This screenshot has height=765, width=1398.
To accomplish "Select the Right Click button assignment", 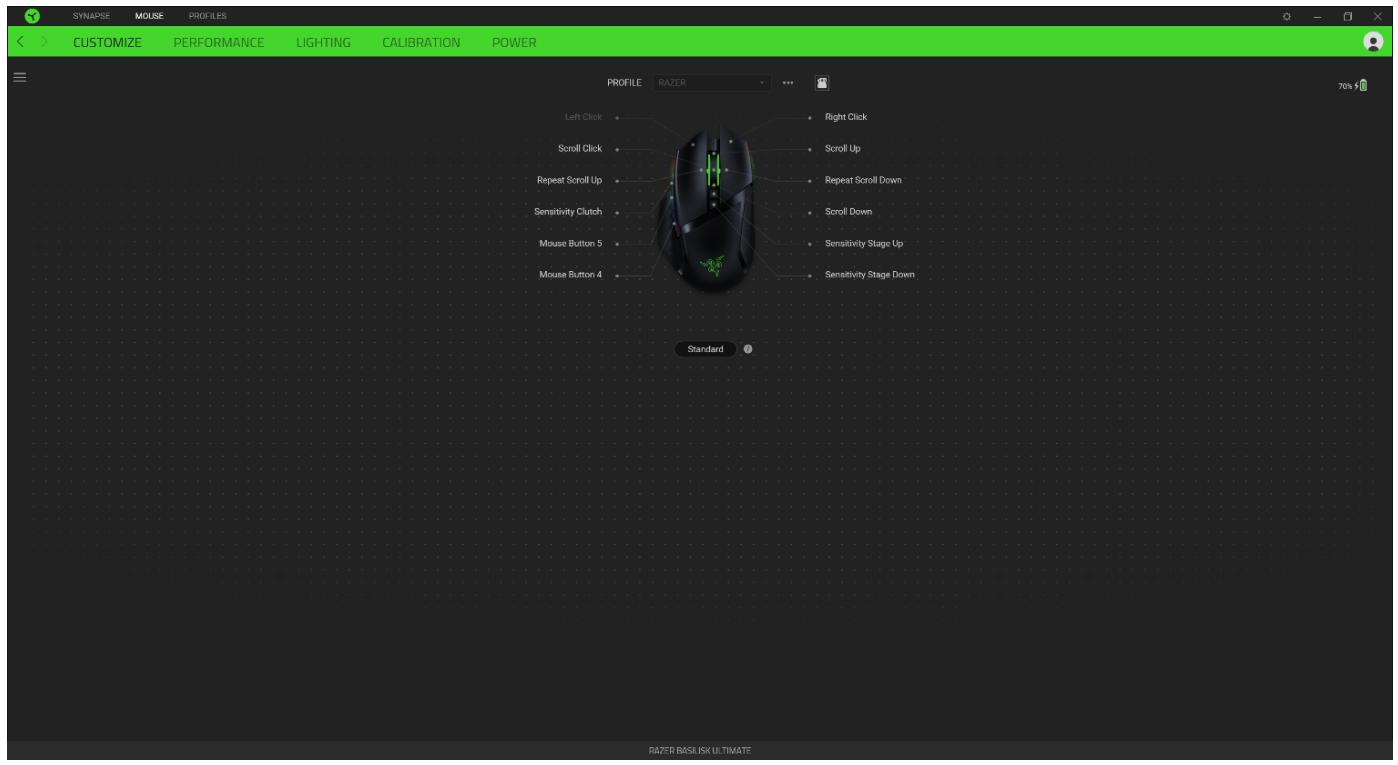I will coord(846,117).
